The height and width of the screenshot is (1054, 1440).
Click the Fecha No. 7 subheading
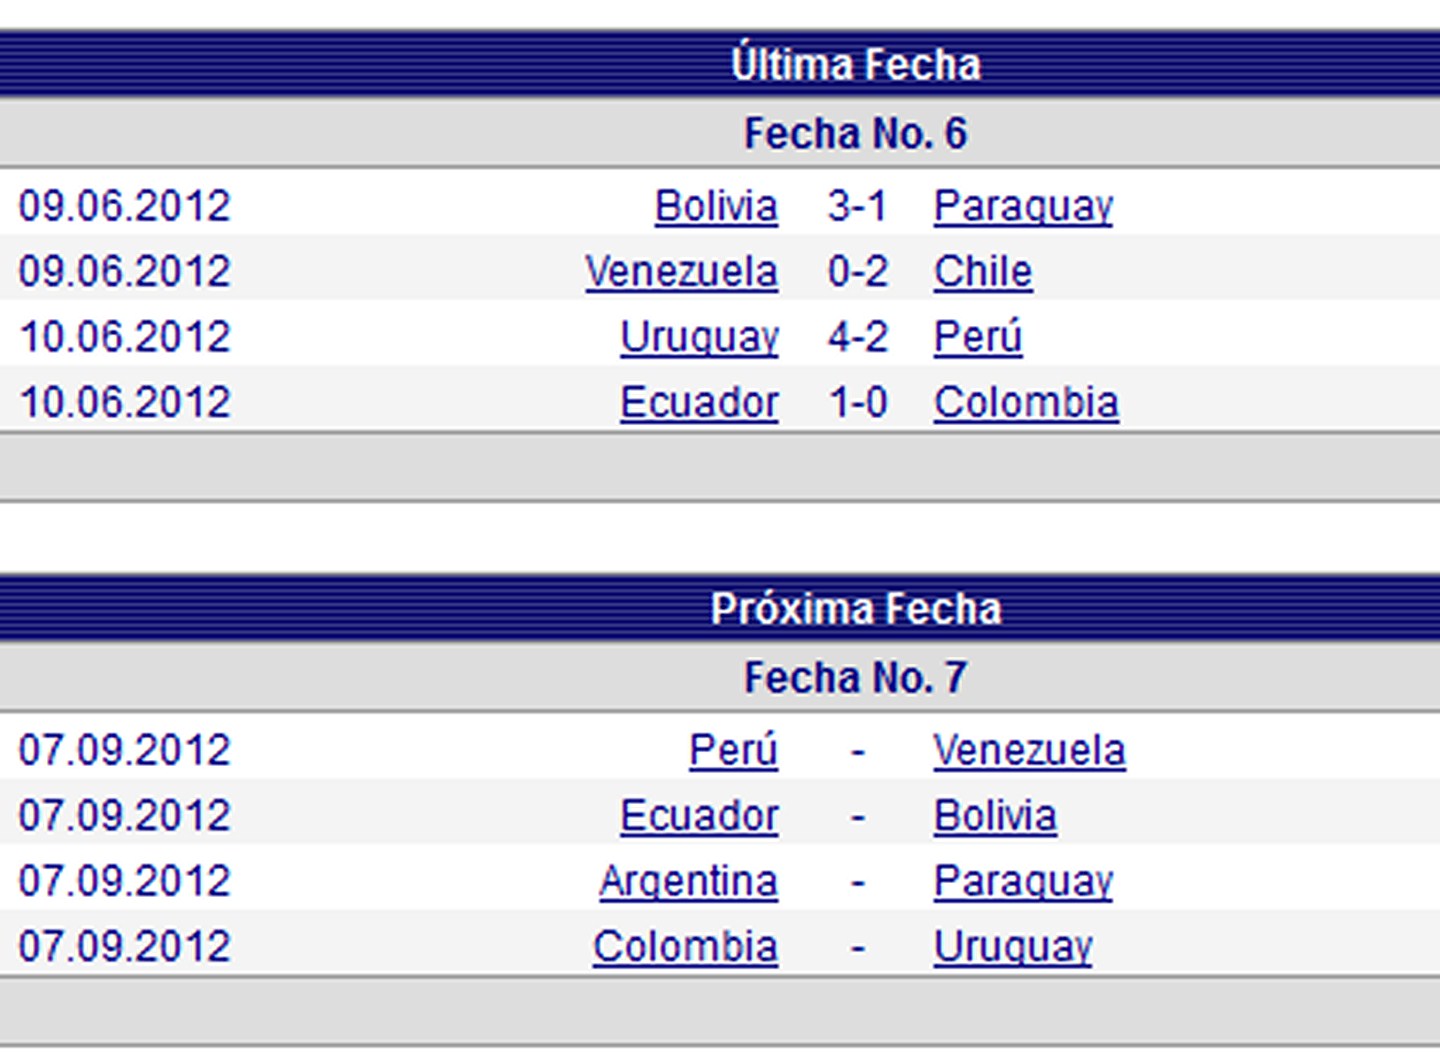pos(855,678)
